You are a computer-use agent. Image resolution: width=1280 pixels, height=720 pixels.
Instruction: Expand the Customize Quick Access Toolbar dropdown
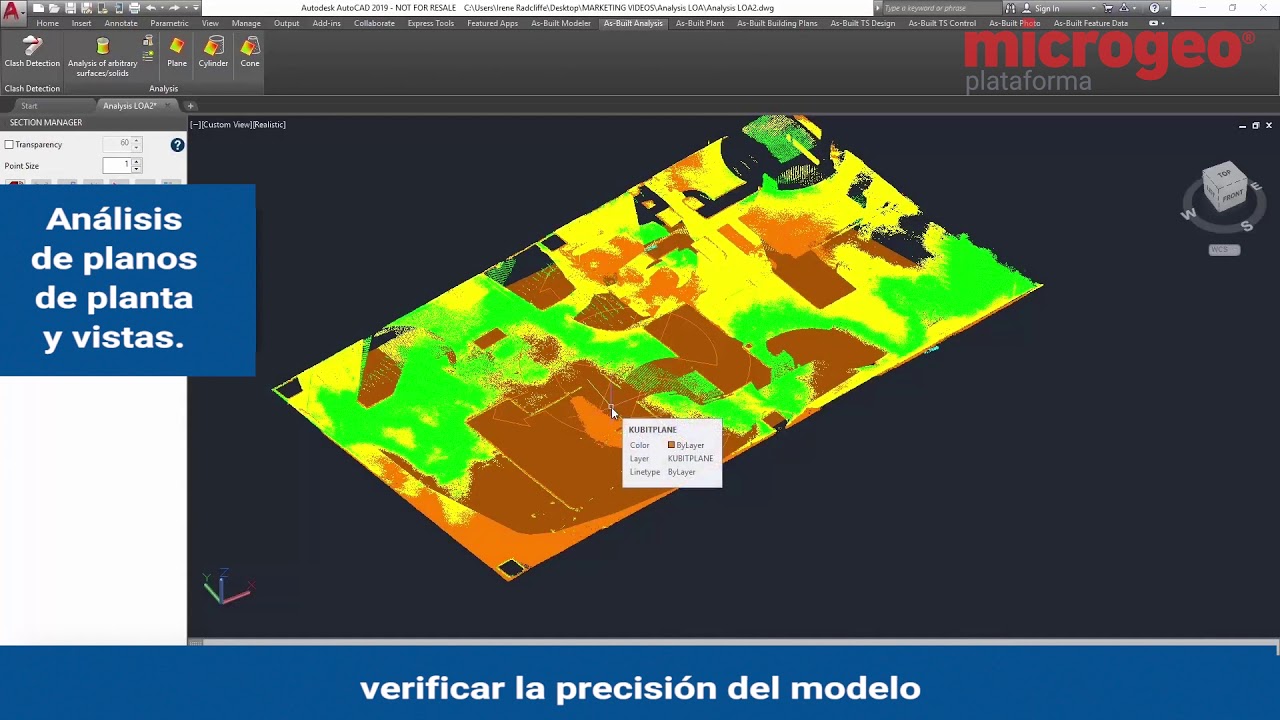pyautogui.click(x=196, y=8)
